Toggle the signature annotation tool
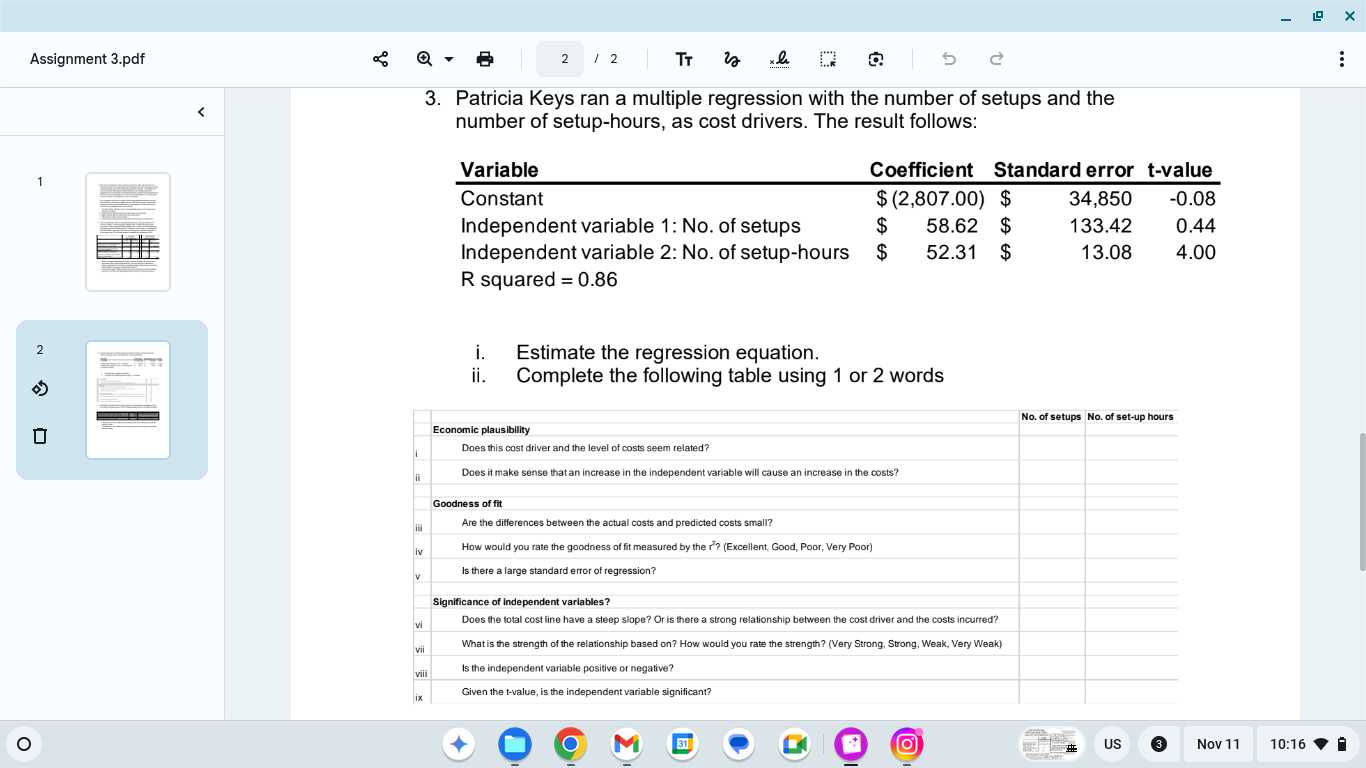 pos(779,59)
